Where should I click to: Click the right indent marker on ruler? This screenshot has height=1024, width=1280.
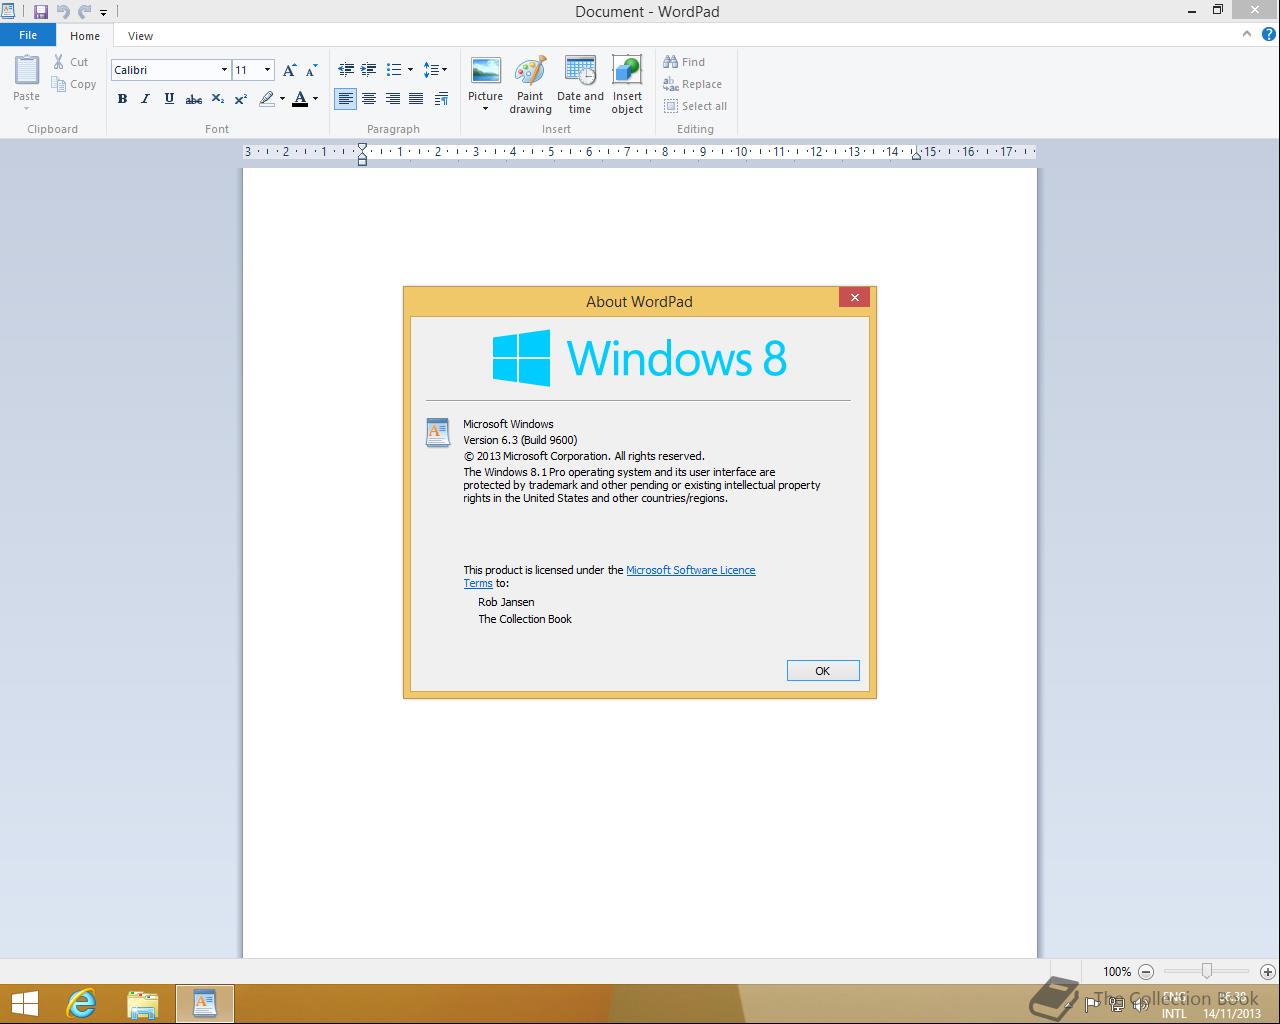click(x=916, y=156)
